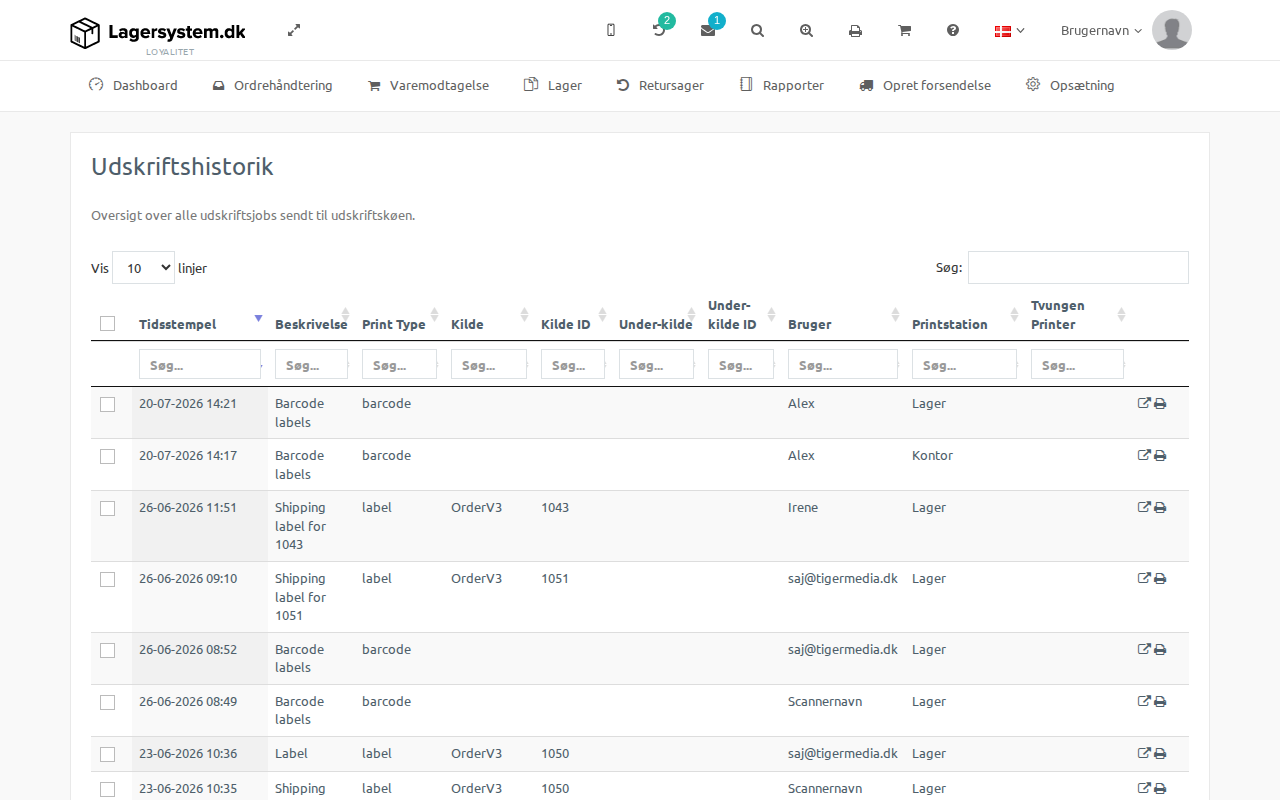Toggle the select-all checkbox in table header
The image size is (1280, 800).
pyautogui.click(x=108, y=323)
